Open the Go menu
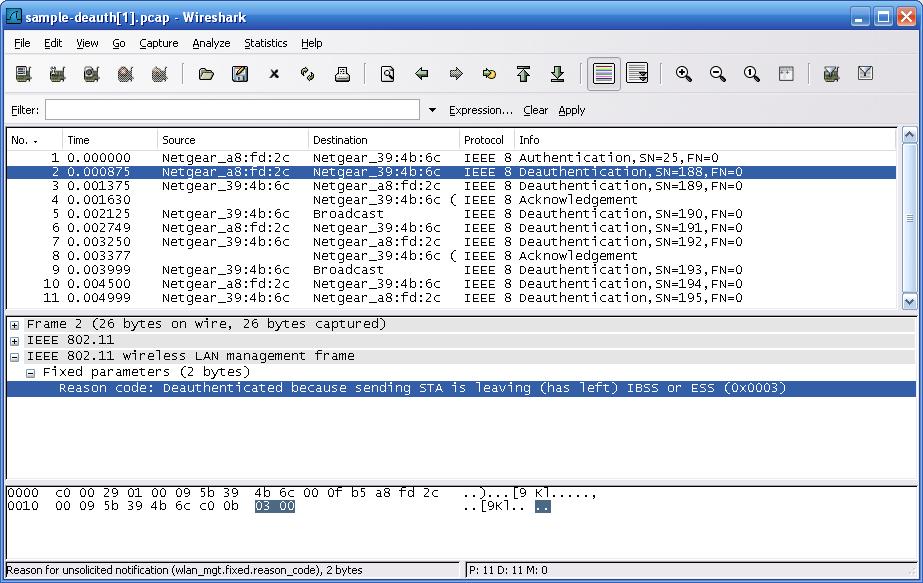Viewport: 923px width, 583px height. (x=119, y=43)
